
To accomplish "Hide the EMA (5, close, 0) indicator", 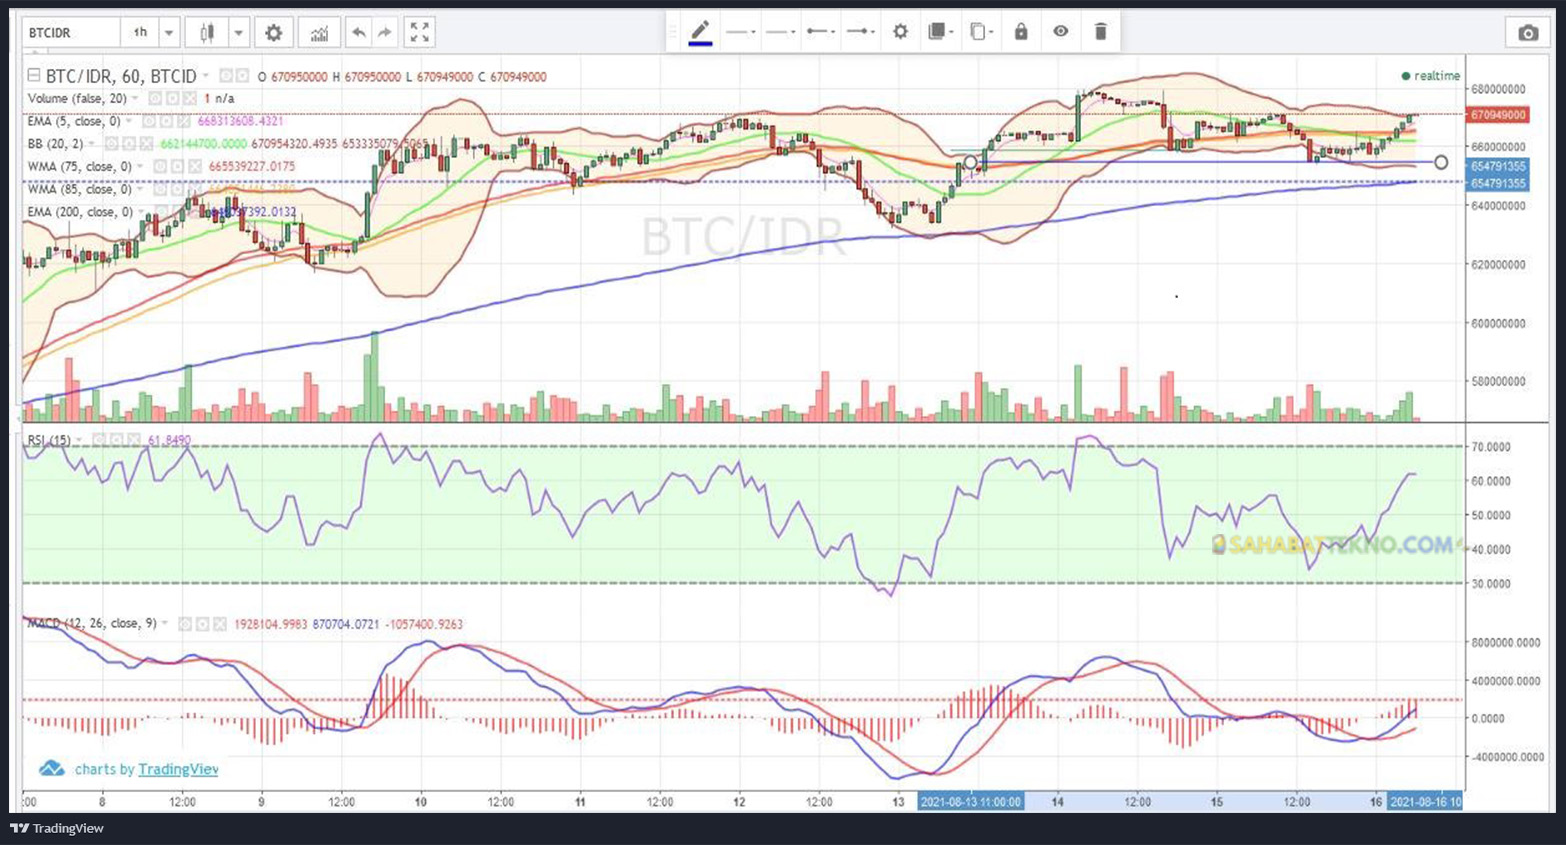I will pyautogui.click(x=148, y=121).
